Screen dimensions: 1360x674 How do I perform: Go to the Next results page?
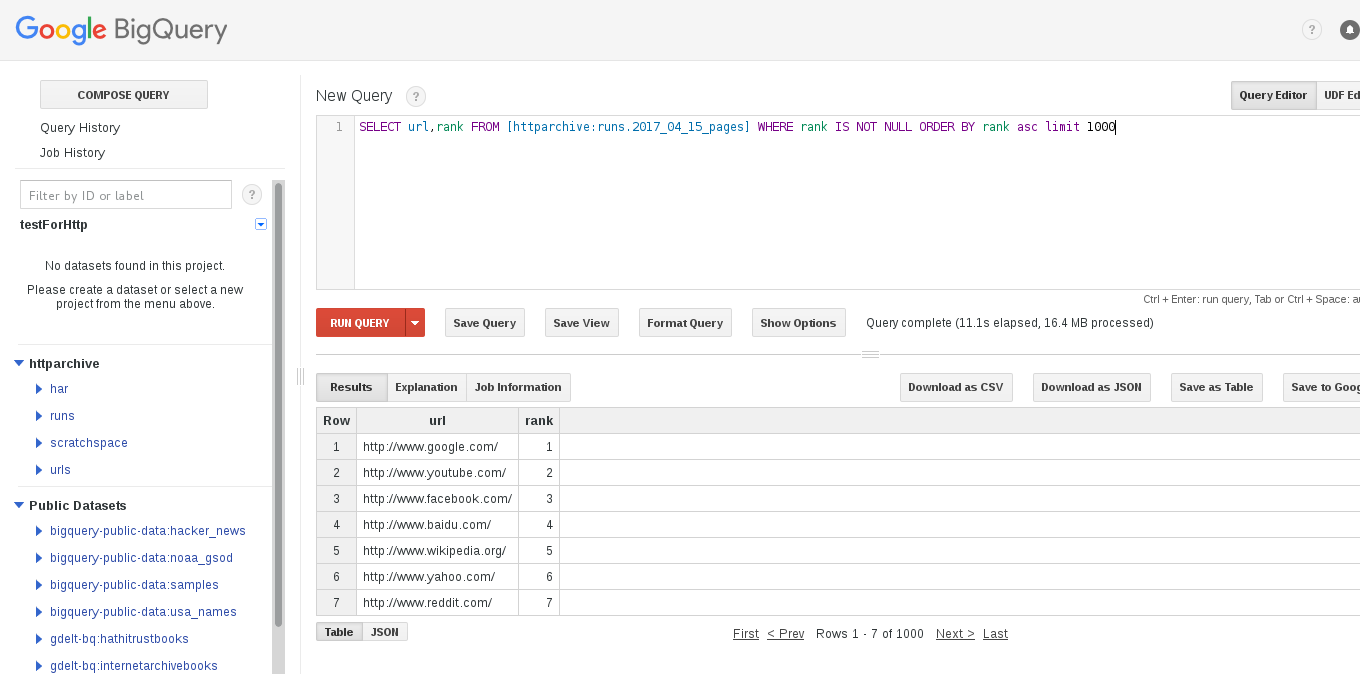[955, 634]
